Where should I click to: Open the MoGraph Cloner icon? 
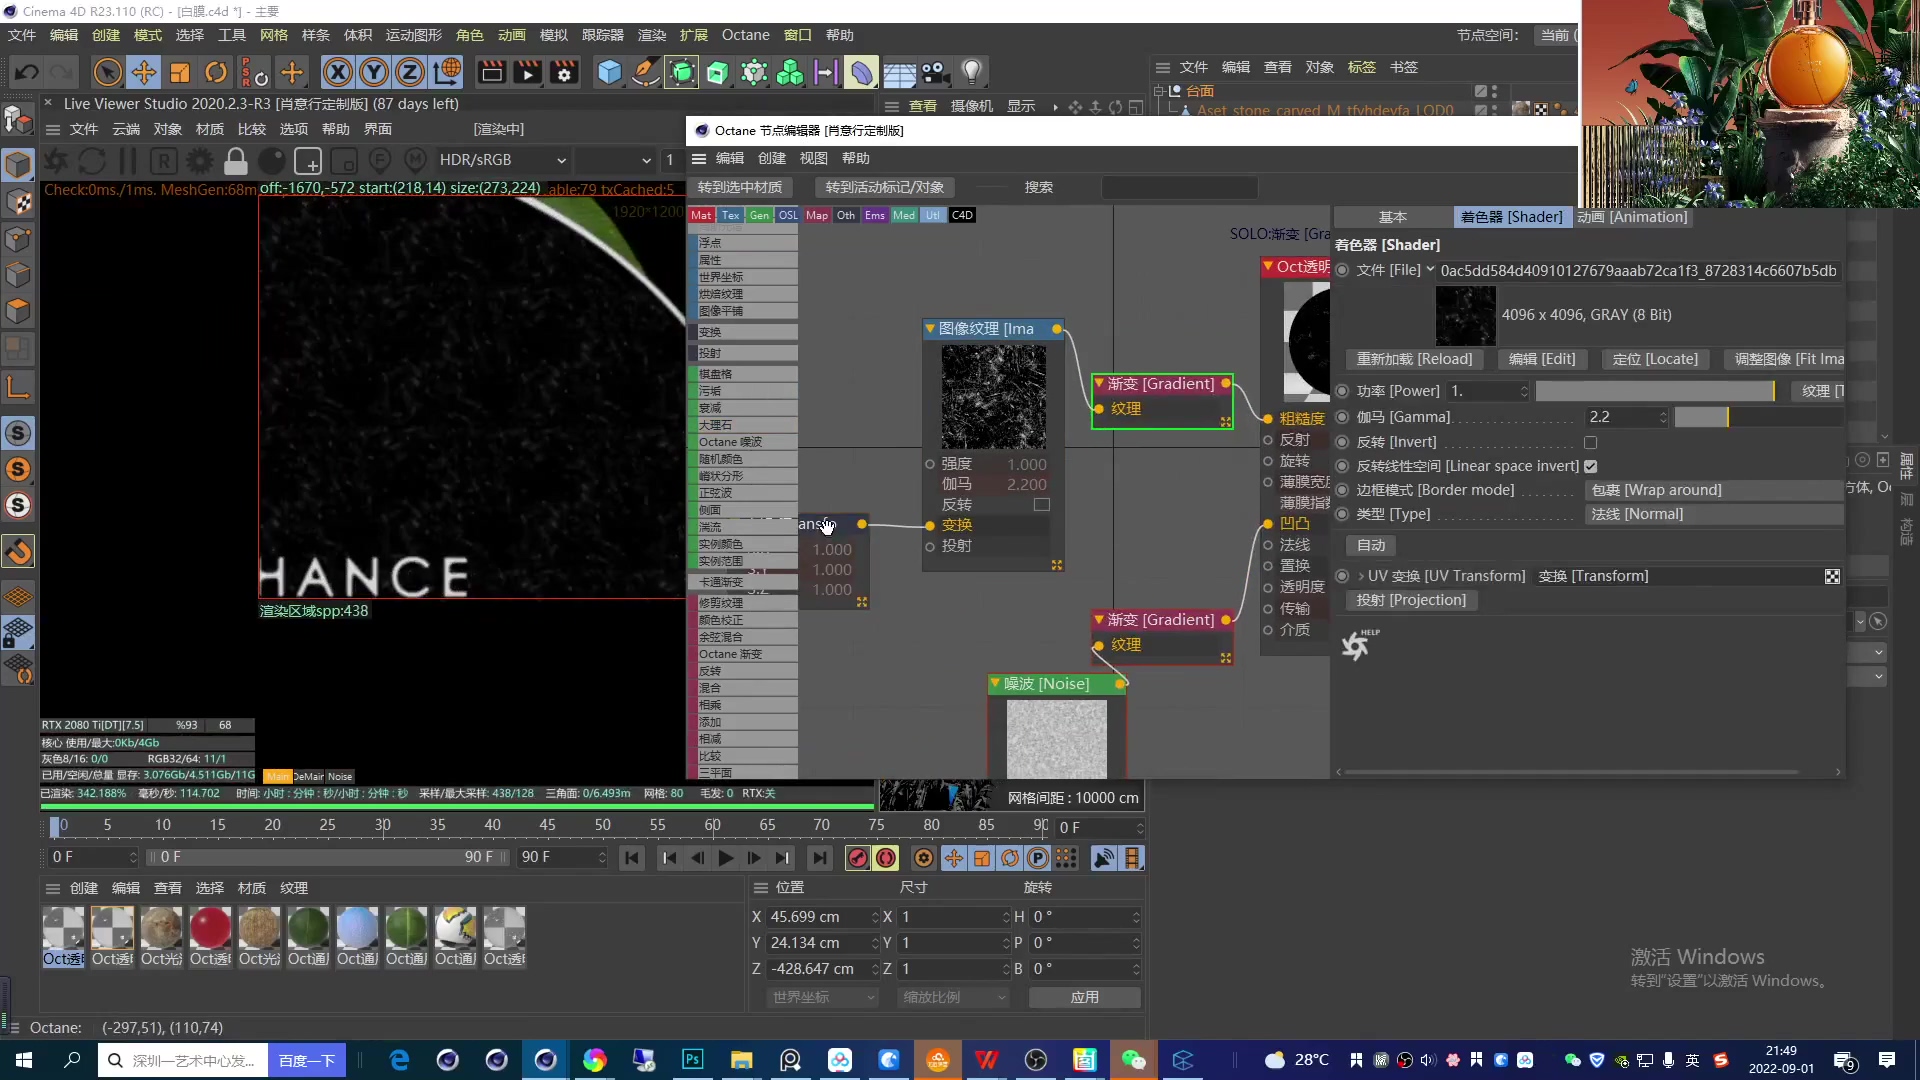pos(790,72)
